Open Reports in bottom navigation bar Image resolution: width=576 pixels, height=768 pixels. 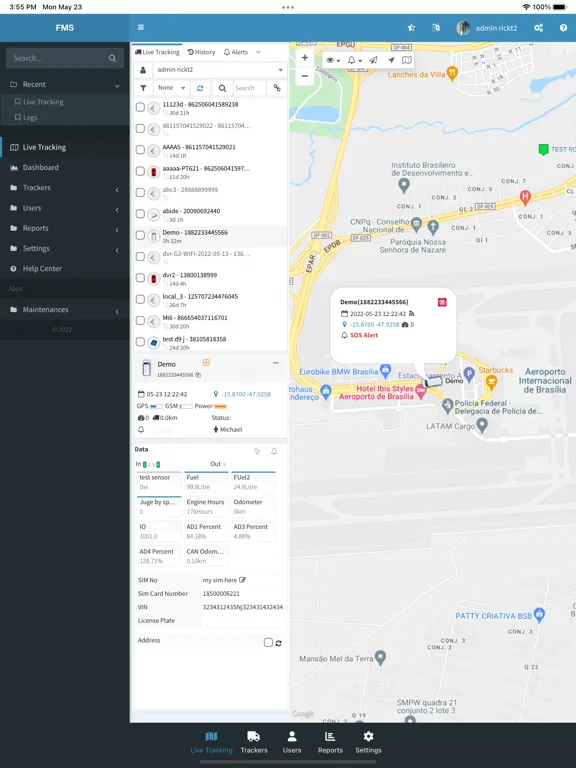(330, 742)
